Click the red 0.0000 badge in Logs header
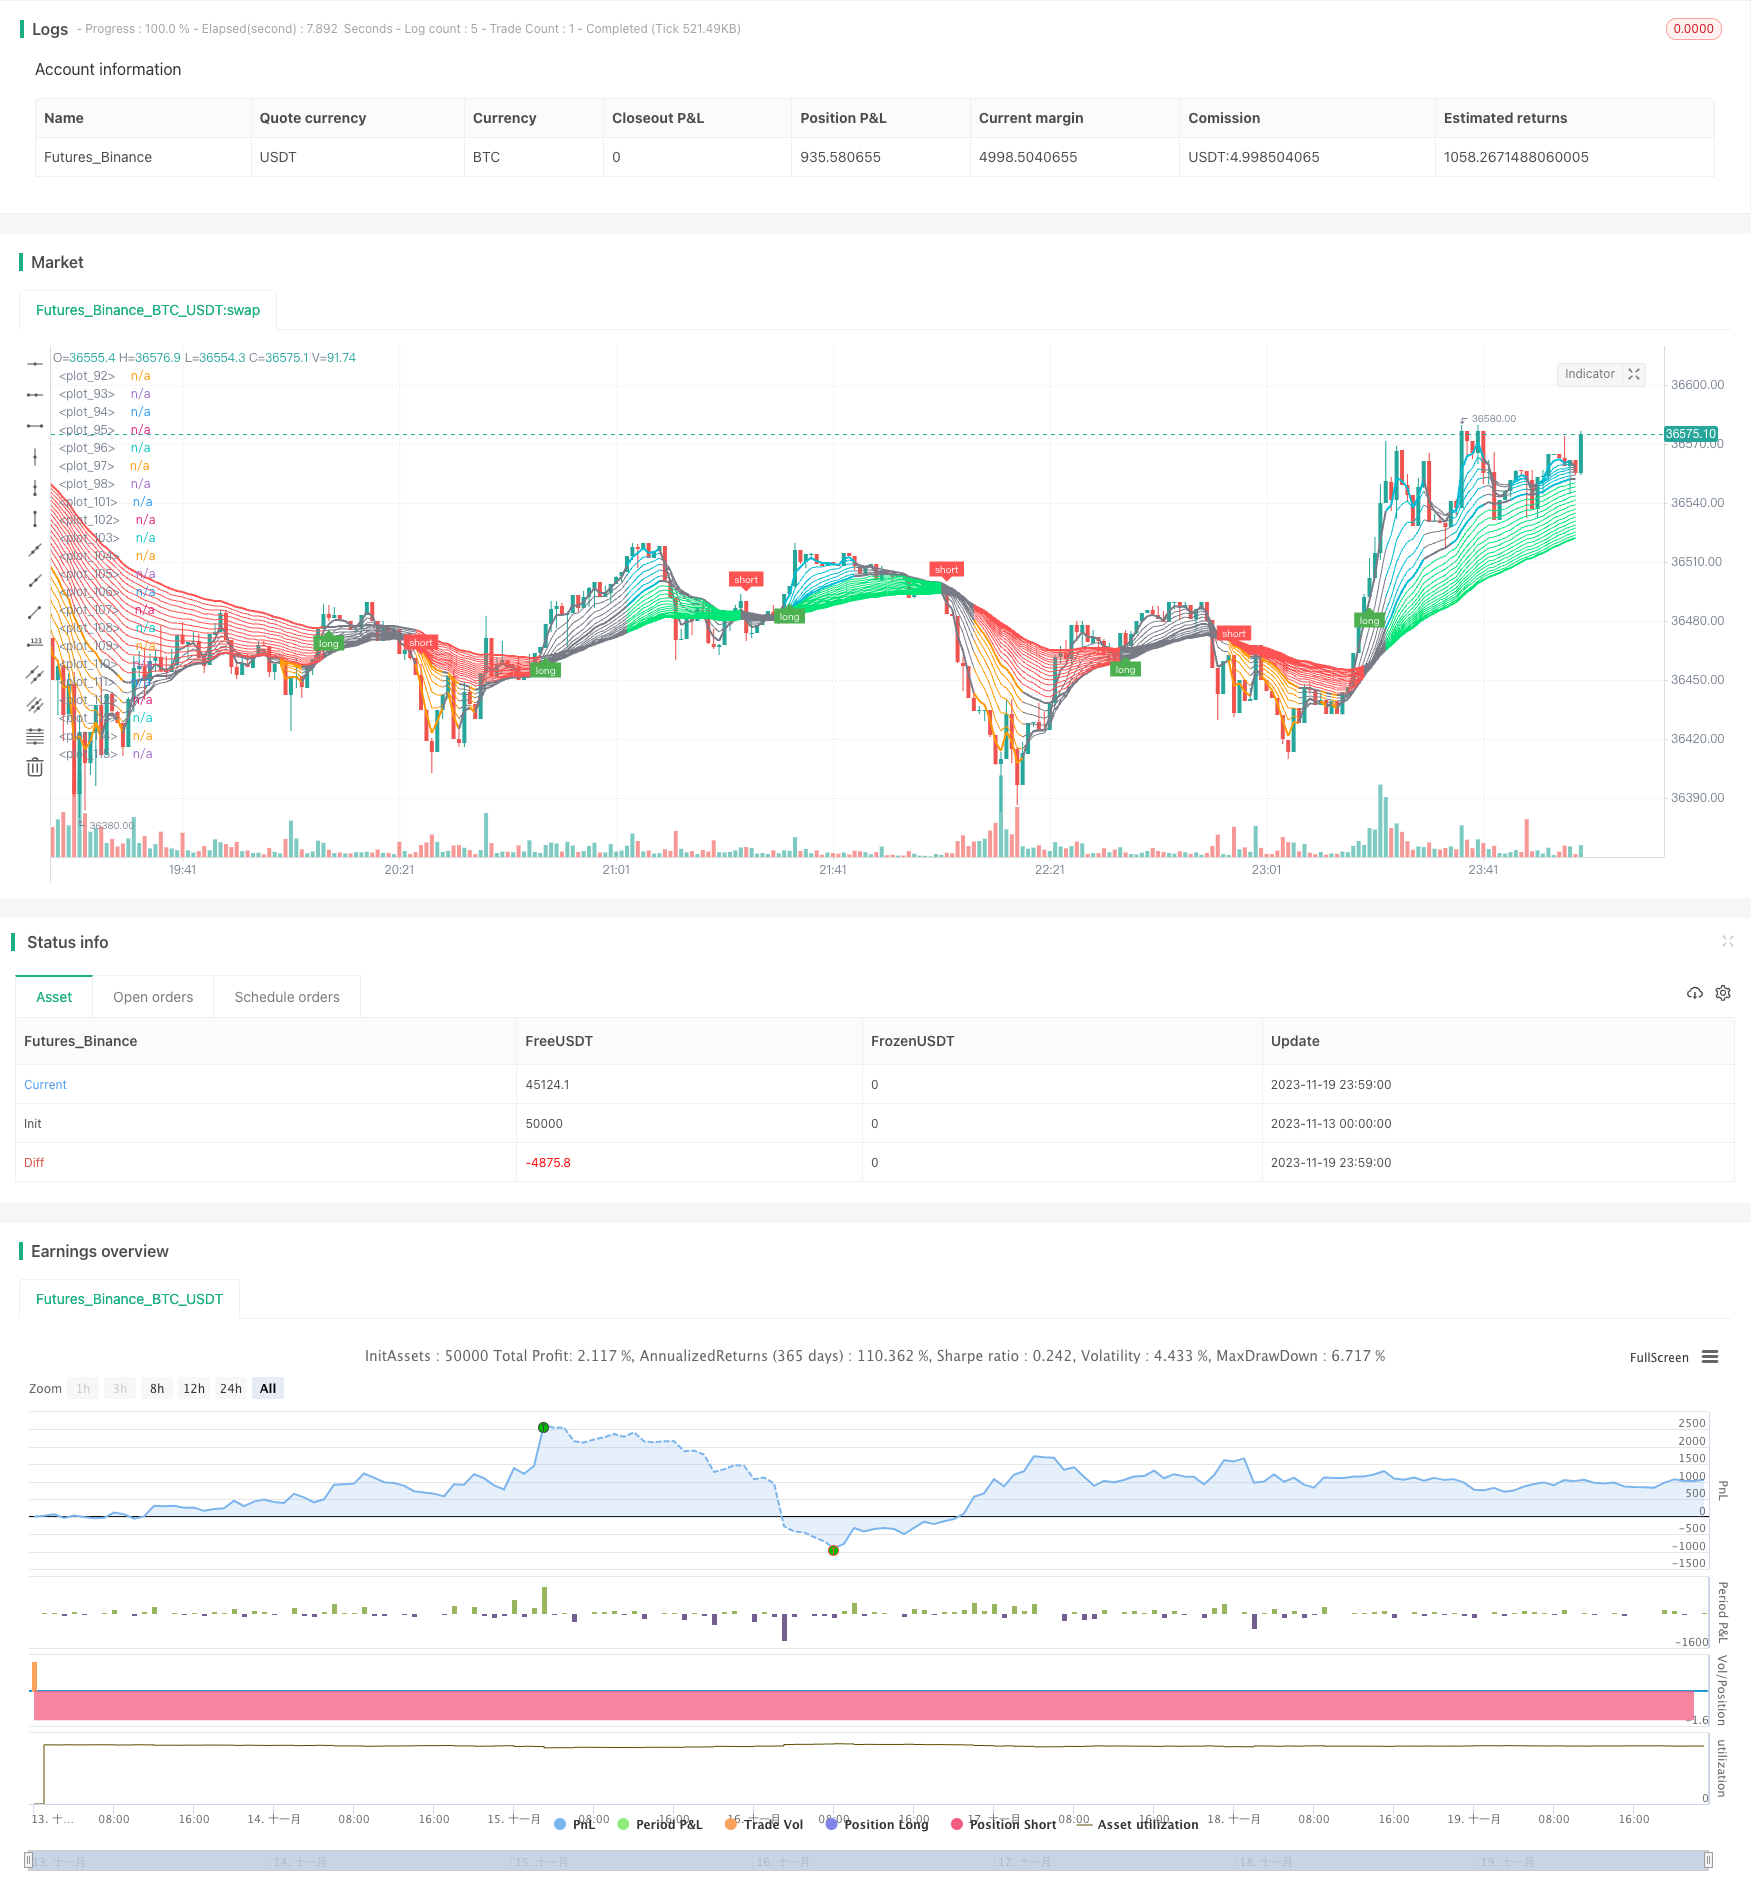This screenshot has width=1751, height=1899. pos(1693,29)
